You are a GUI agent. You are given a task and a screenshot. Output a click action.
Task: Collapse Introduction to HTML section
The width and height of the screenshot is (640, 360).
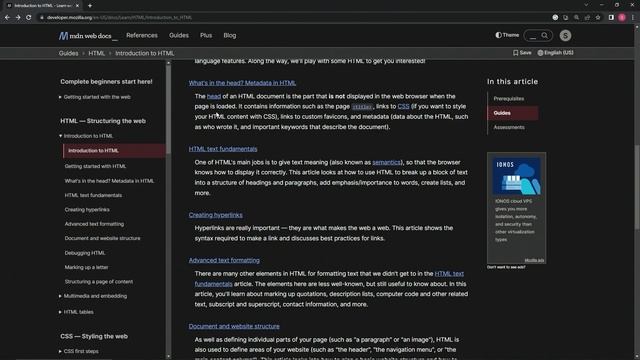86,136
